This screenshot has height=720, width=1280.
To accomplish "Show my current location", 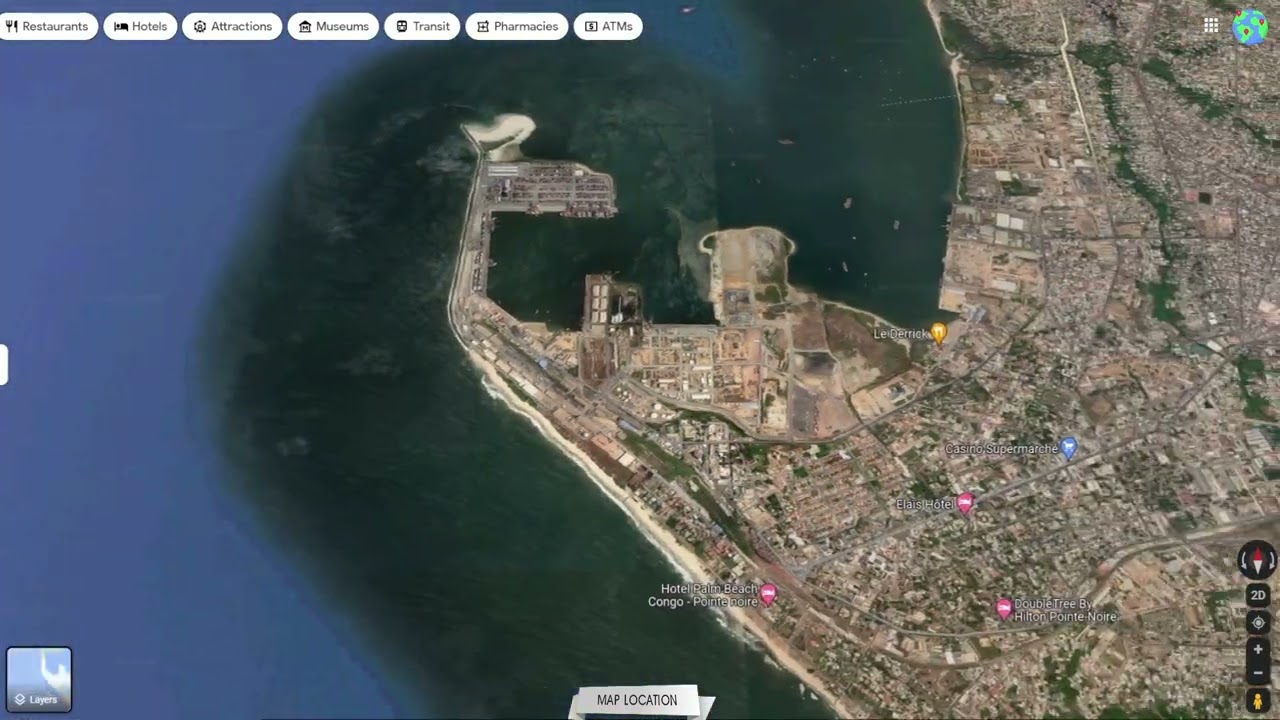I will 1258,622.
